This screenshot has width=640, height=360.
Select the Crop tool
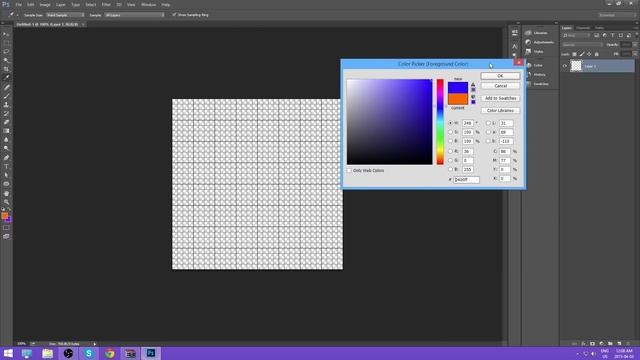tap(6, 69)
